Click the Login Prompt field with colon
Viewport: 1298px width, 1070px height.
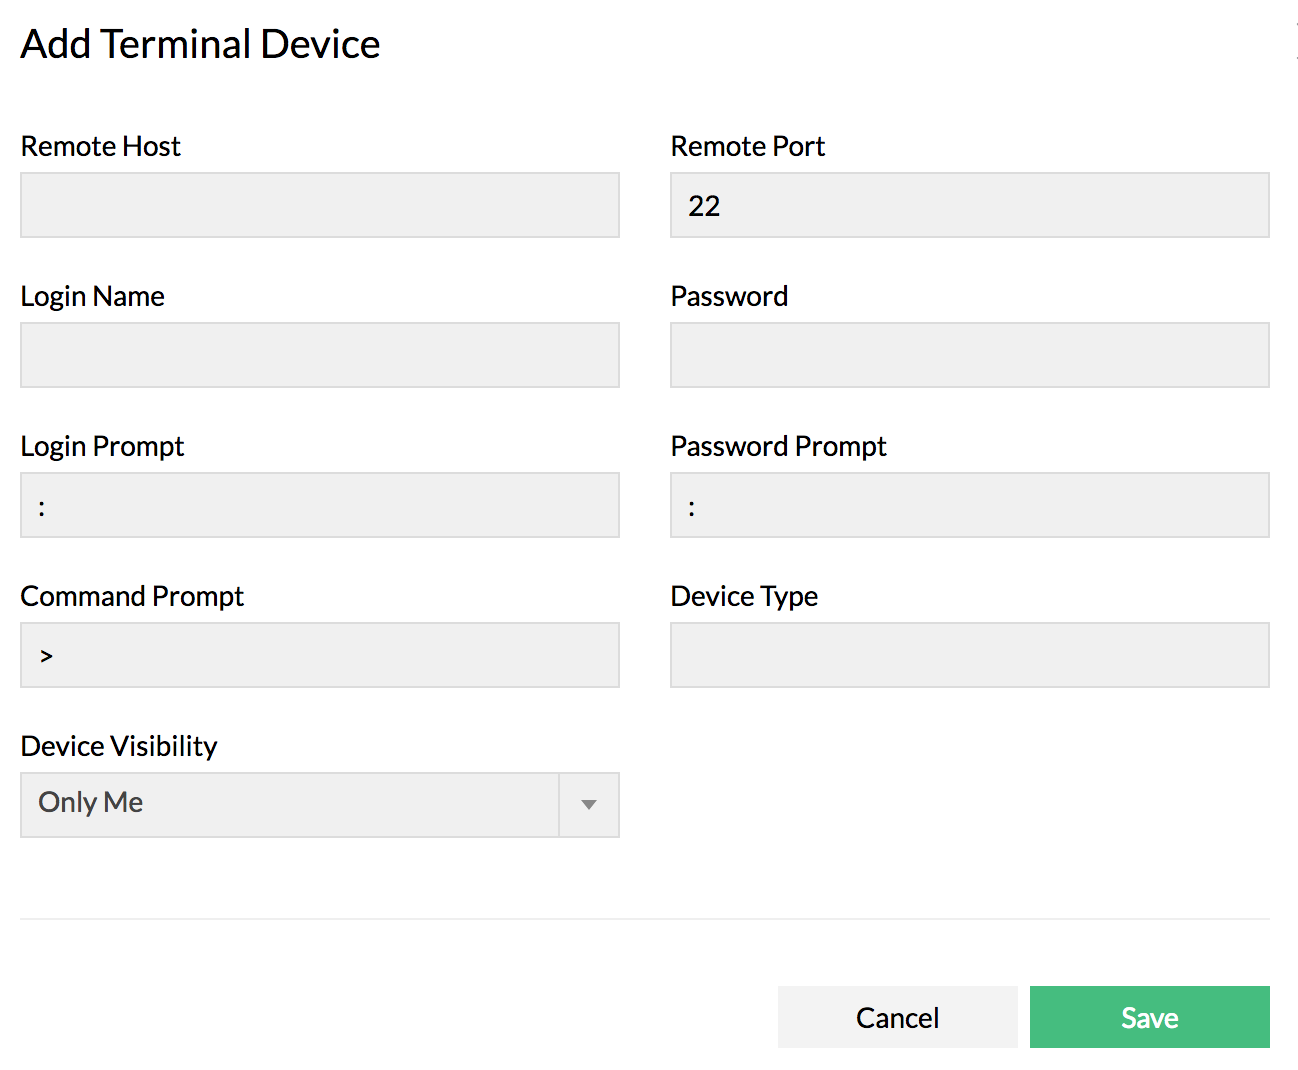tap(320, 505)
